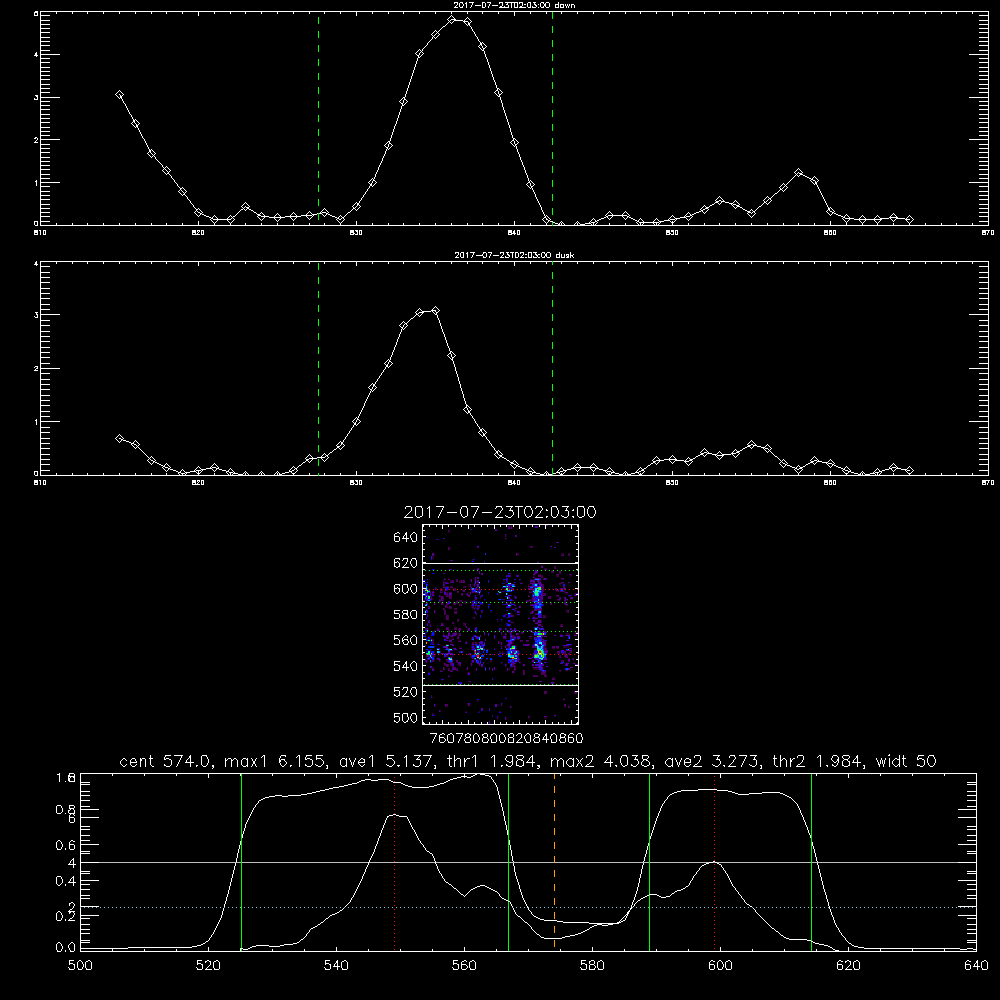Click the '2017-07-23T02:03:00 dusk' plot title
Viewport: 1000px width, 1000px height.
point(514,255)
